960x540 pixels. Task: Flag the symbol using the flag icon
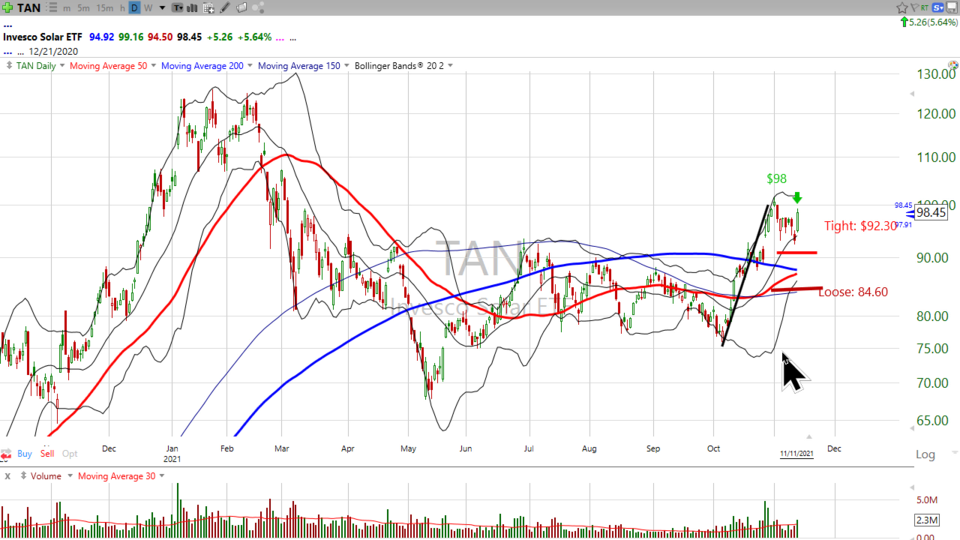click(x=915, y=7)
